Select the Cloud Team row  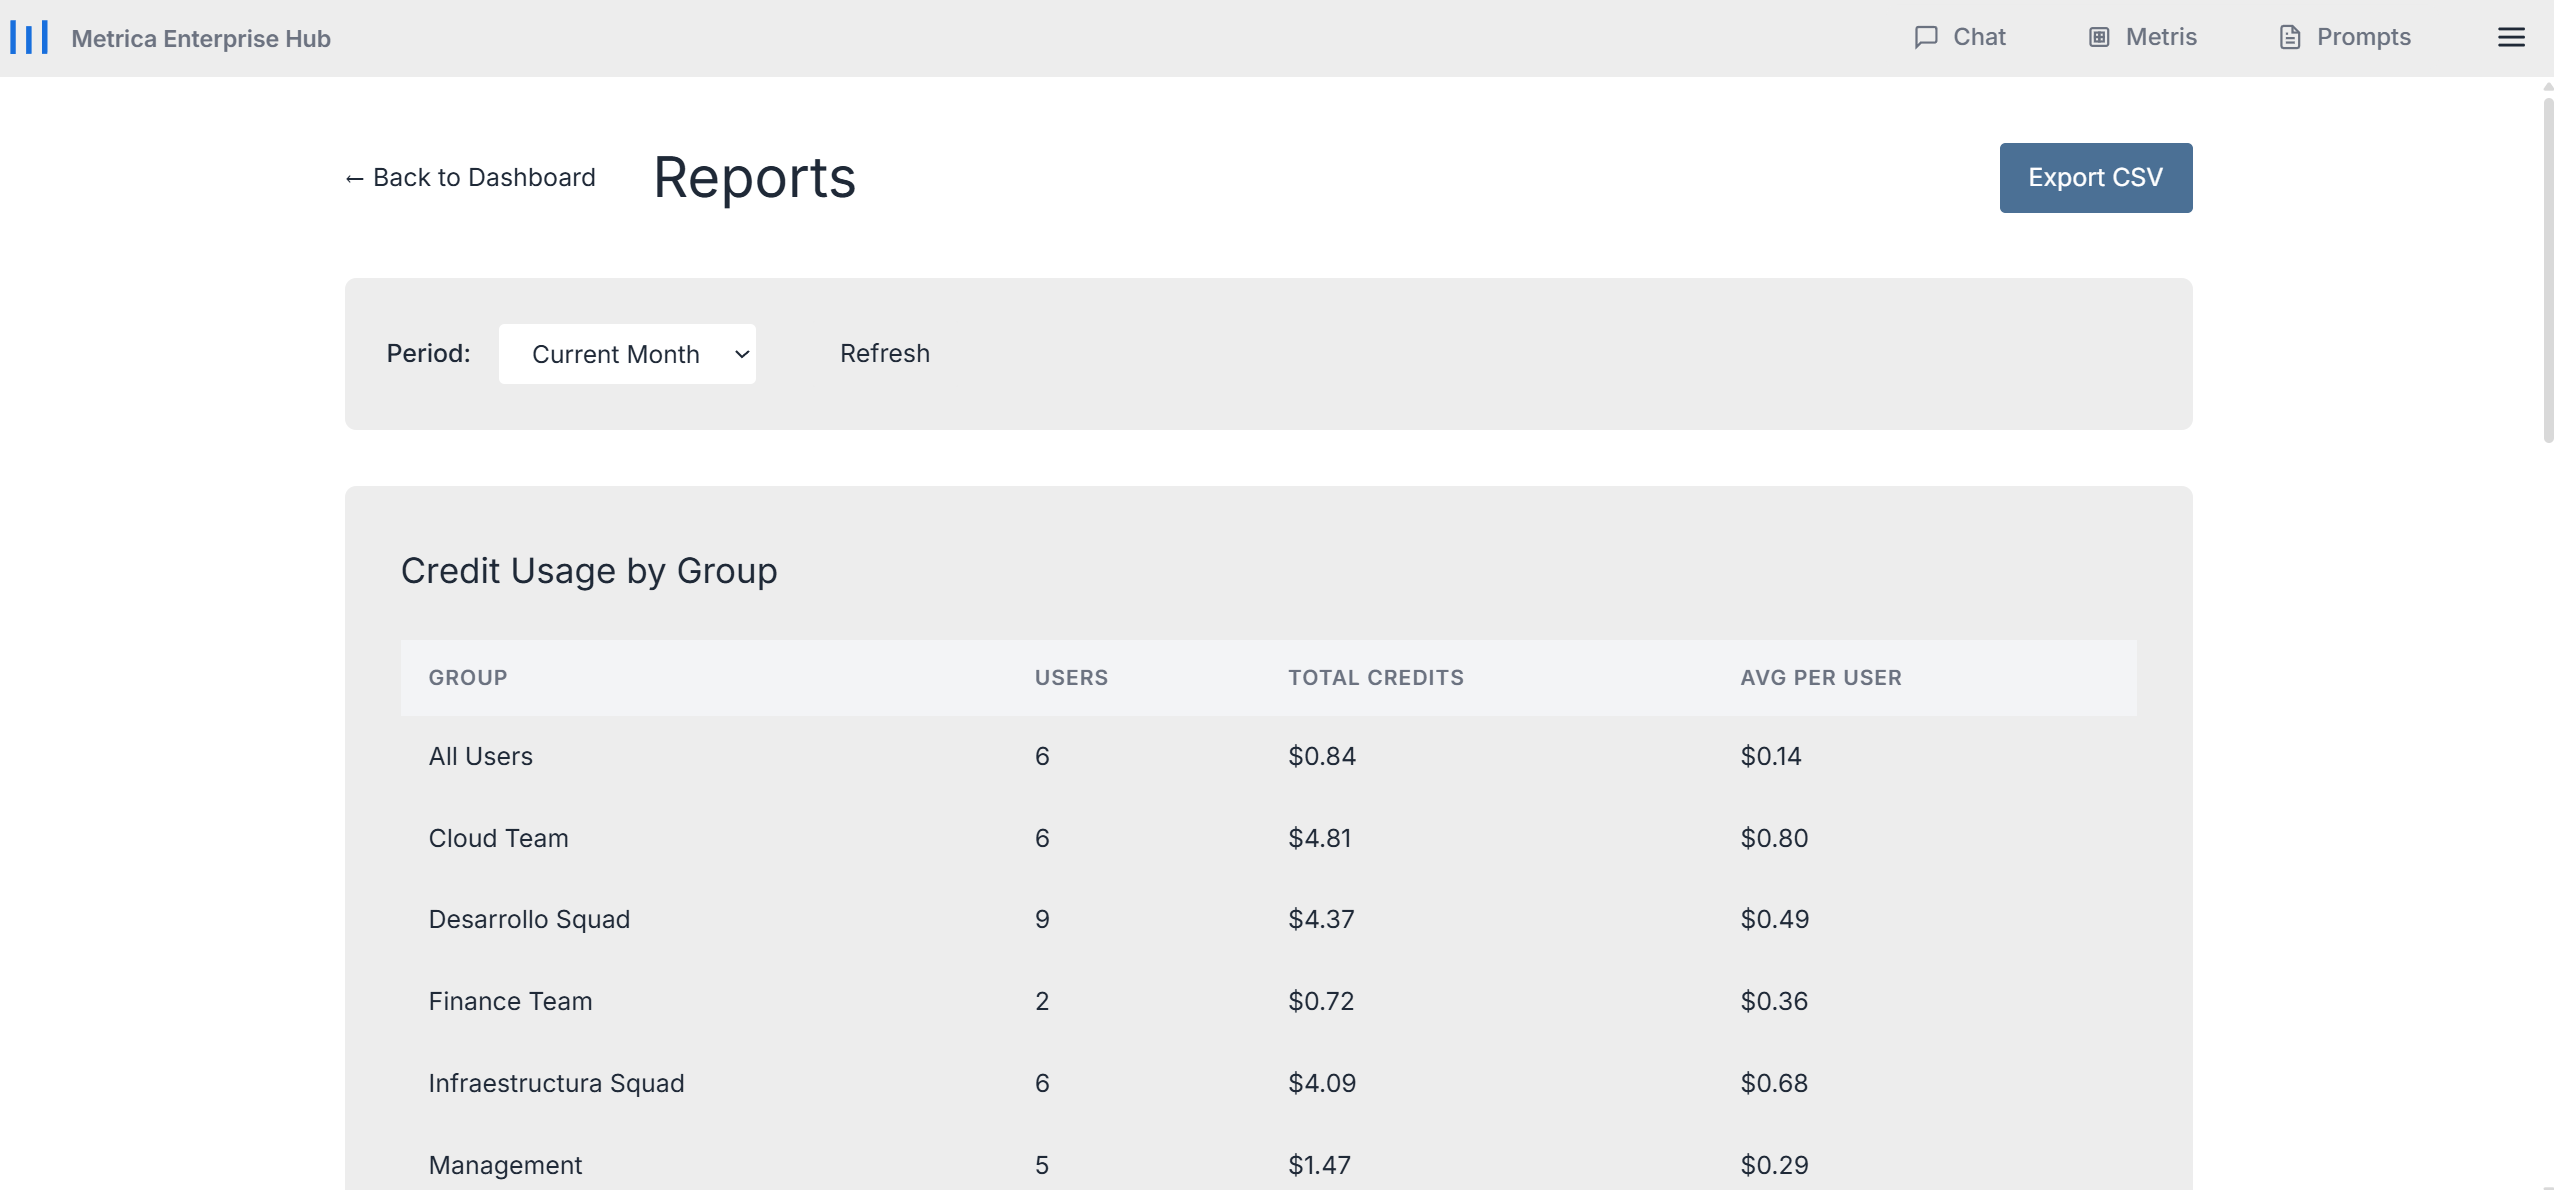(x=498, y=838)
